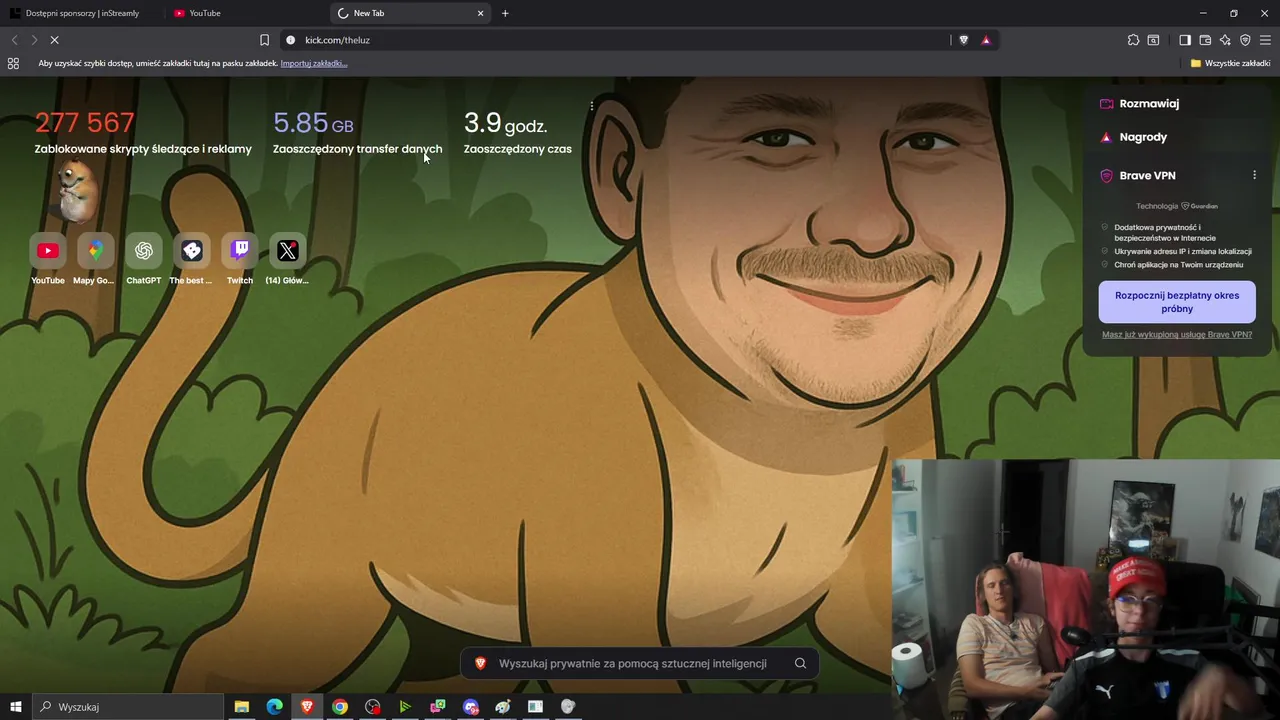Open the X (14) Główna shortcut tile
This screenshot has width=1280, height=720.
(288, 260)
